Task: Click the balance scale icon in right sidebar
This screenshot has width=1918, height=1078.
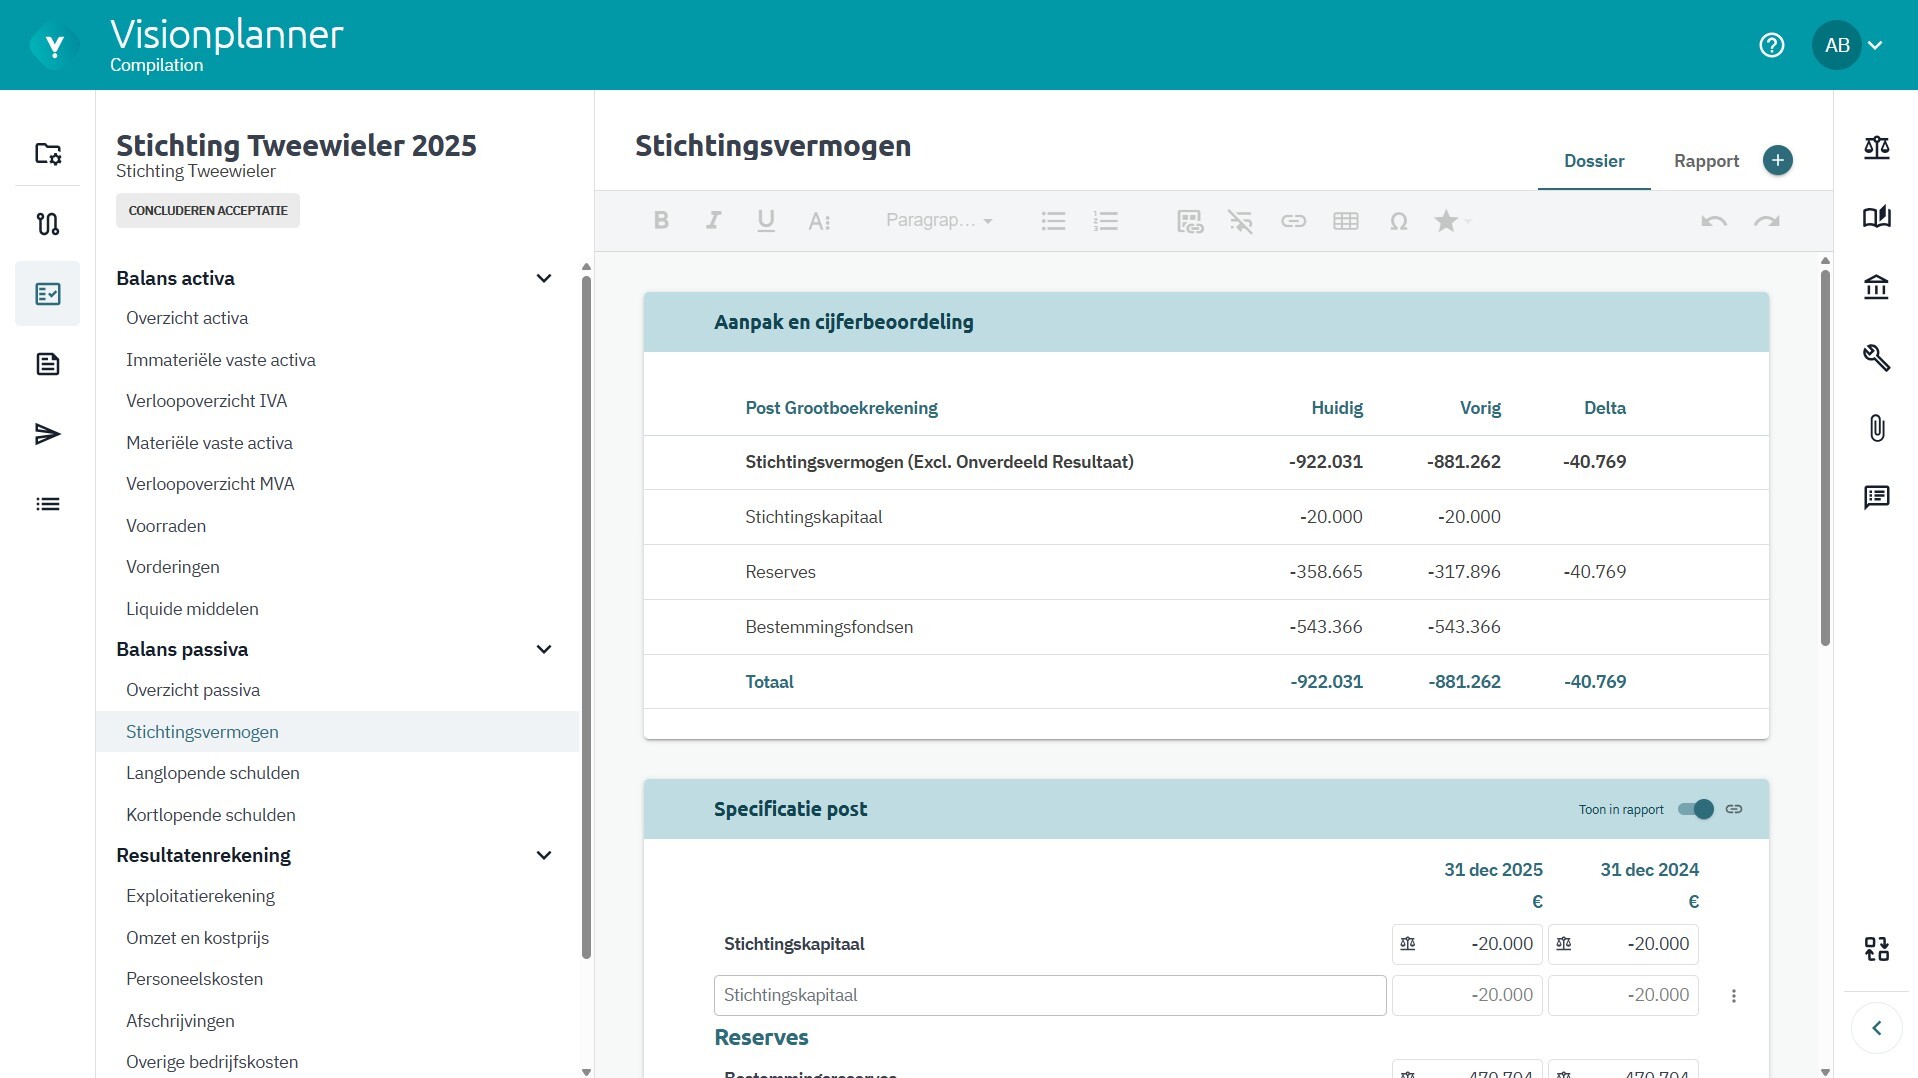Action: pos(1876,148)
